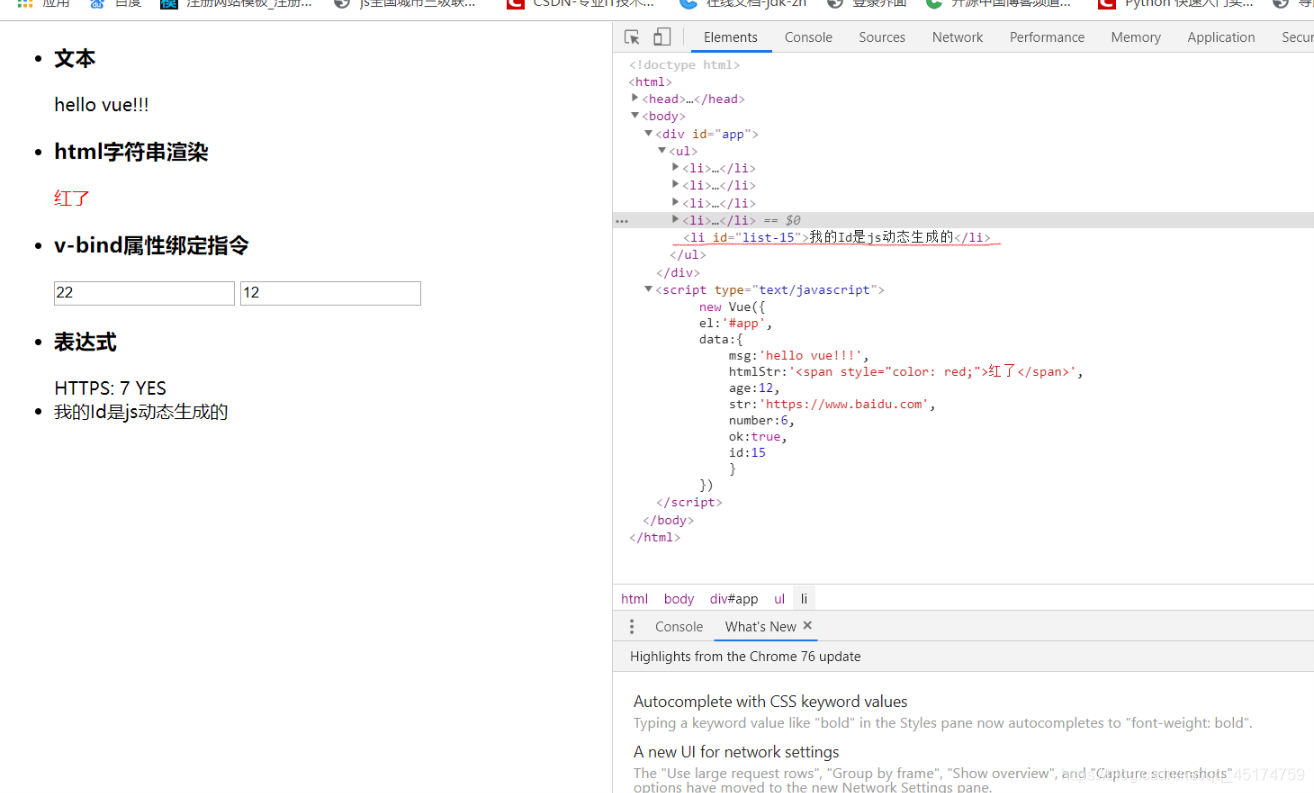1314x793 pixels.
Task: Select ul in the breadcrumb bar
Action: click(x=779, y=598)
